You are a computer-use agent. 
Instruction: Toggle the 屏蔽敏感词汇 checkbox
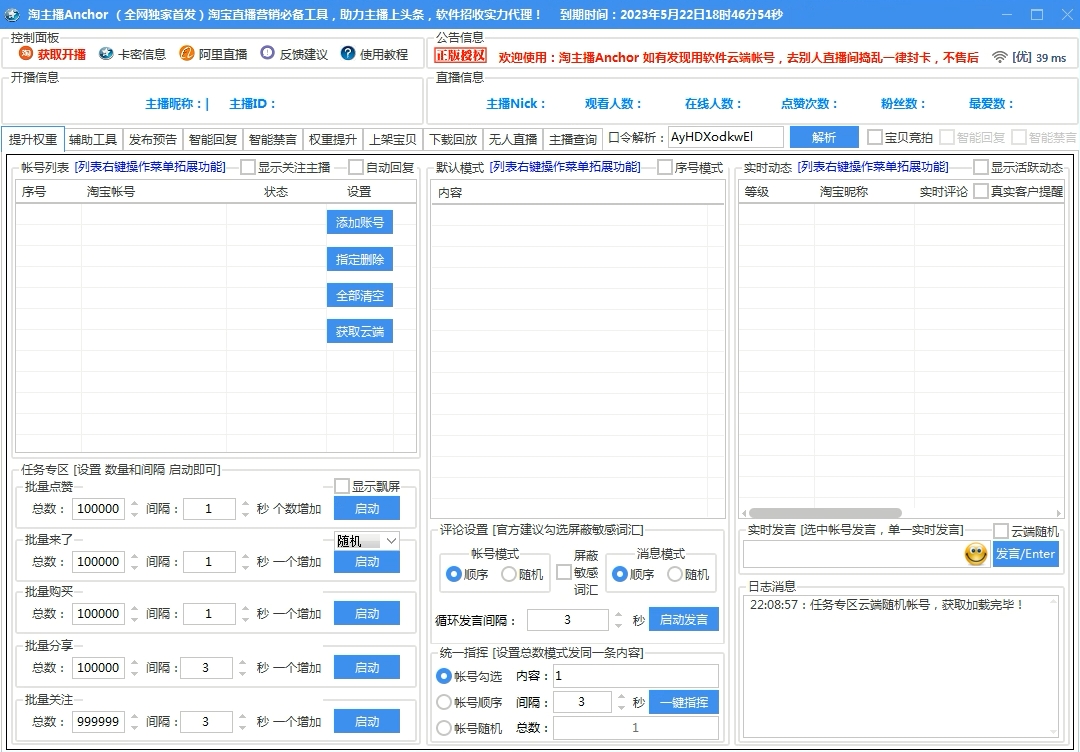coord(564,572)
